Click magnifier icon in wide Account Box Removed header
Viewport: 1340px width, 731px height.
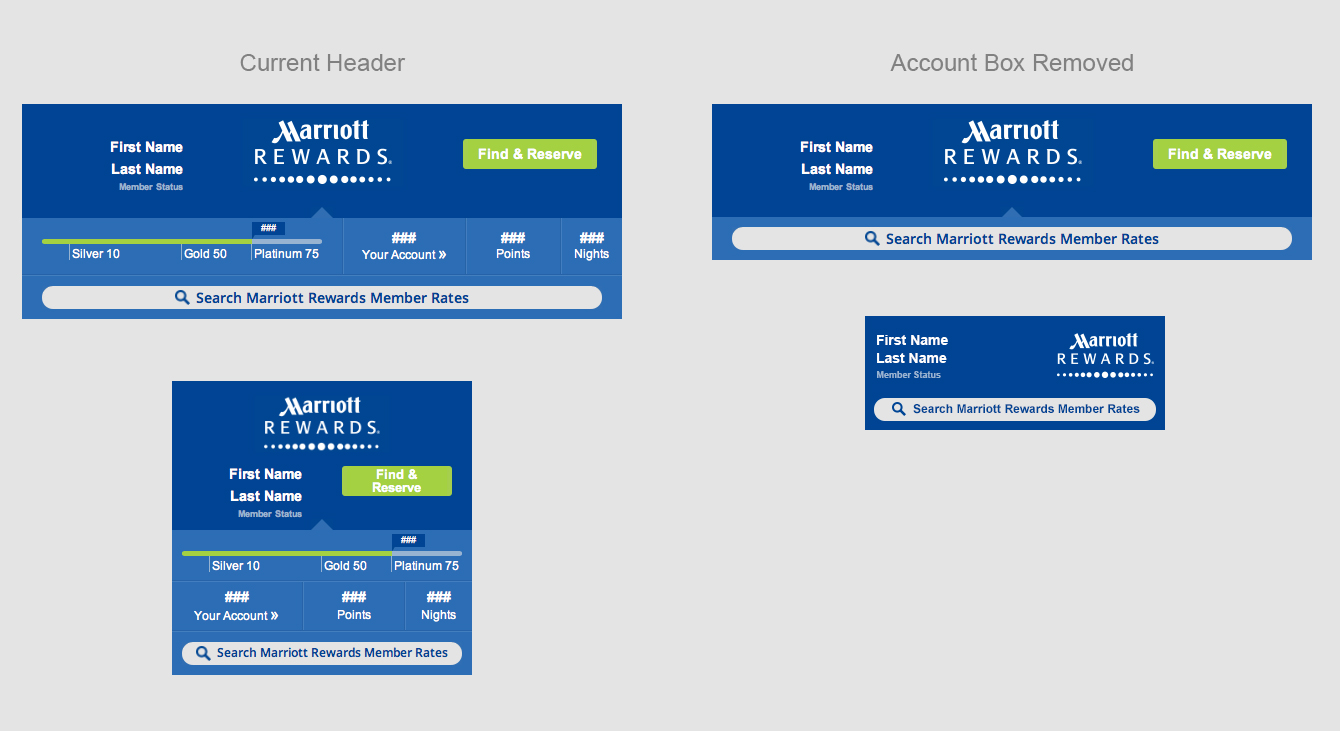click(x=872, y=239)
